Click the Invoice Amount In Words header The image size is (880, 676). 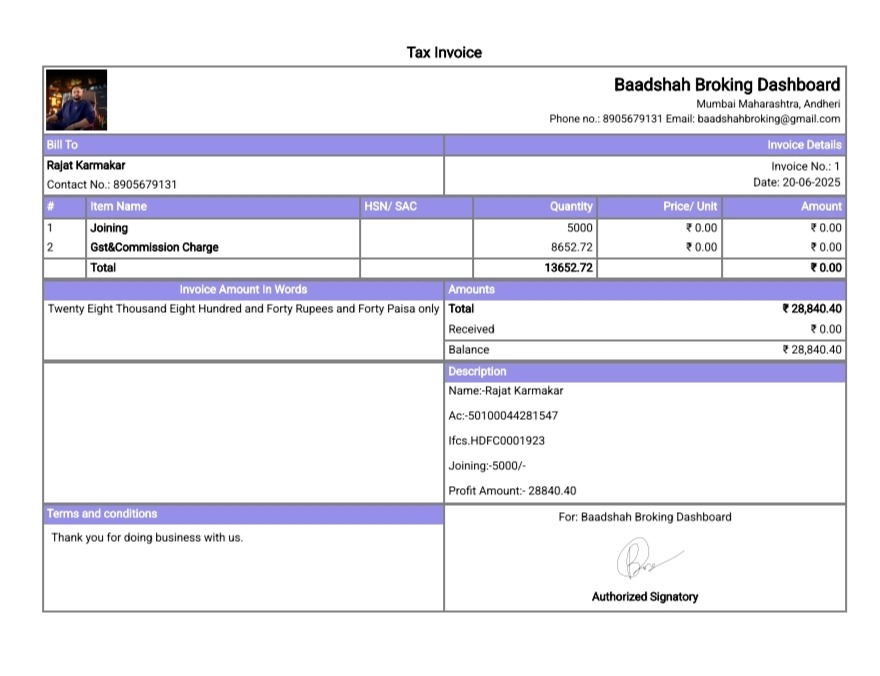pos(243,289)
